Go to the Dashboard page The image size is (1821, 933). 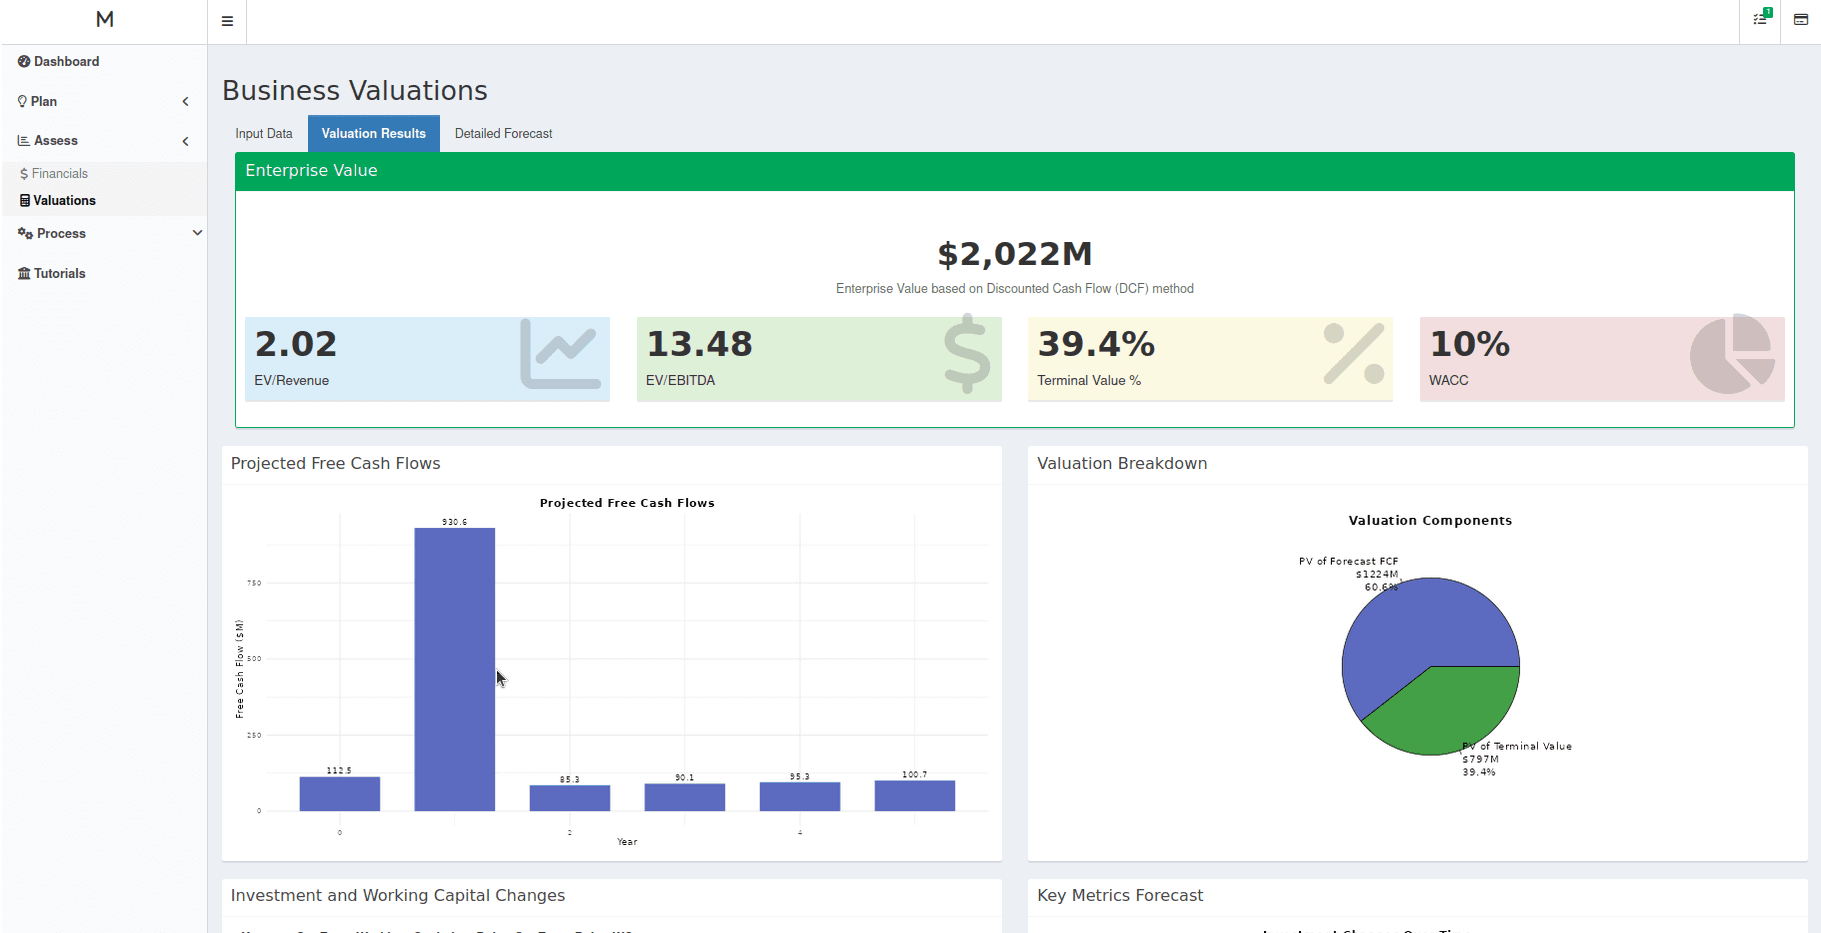click(x=66, y=62)
